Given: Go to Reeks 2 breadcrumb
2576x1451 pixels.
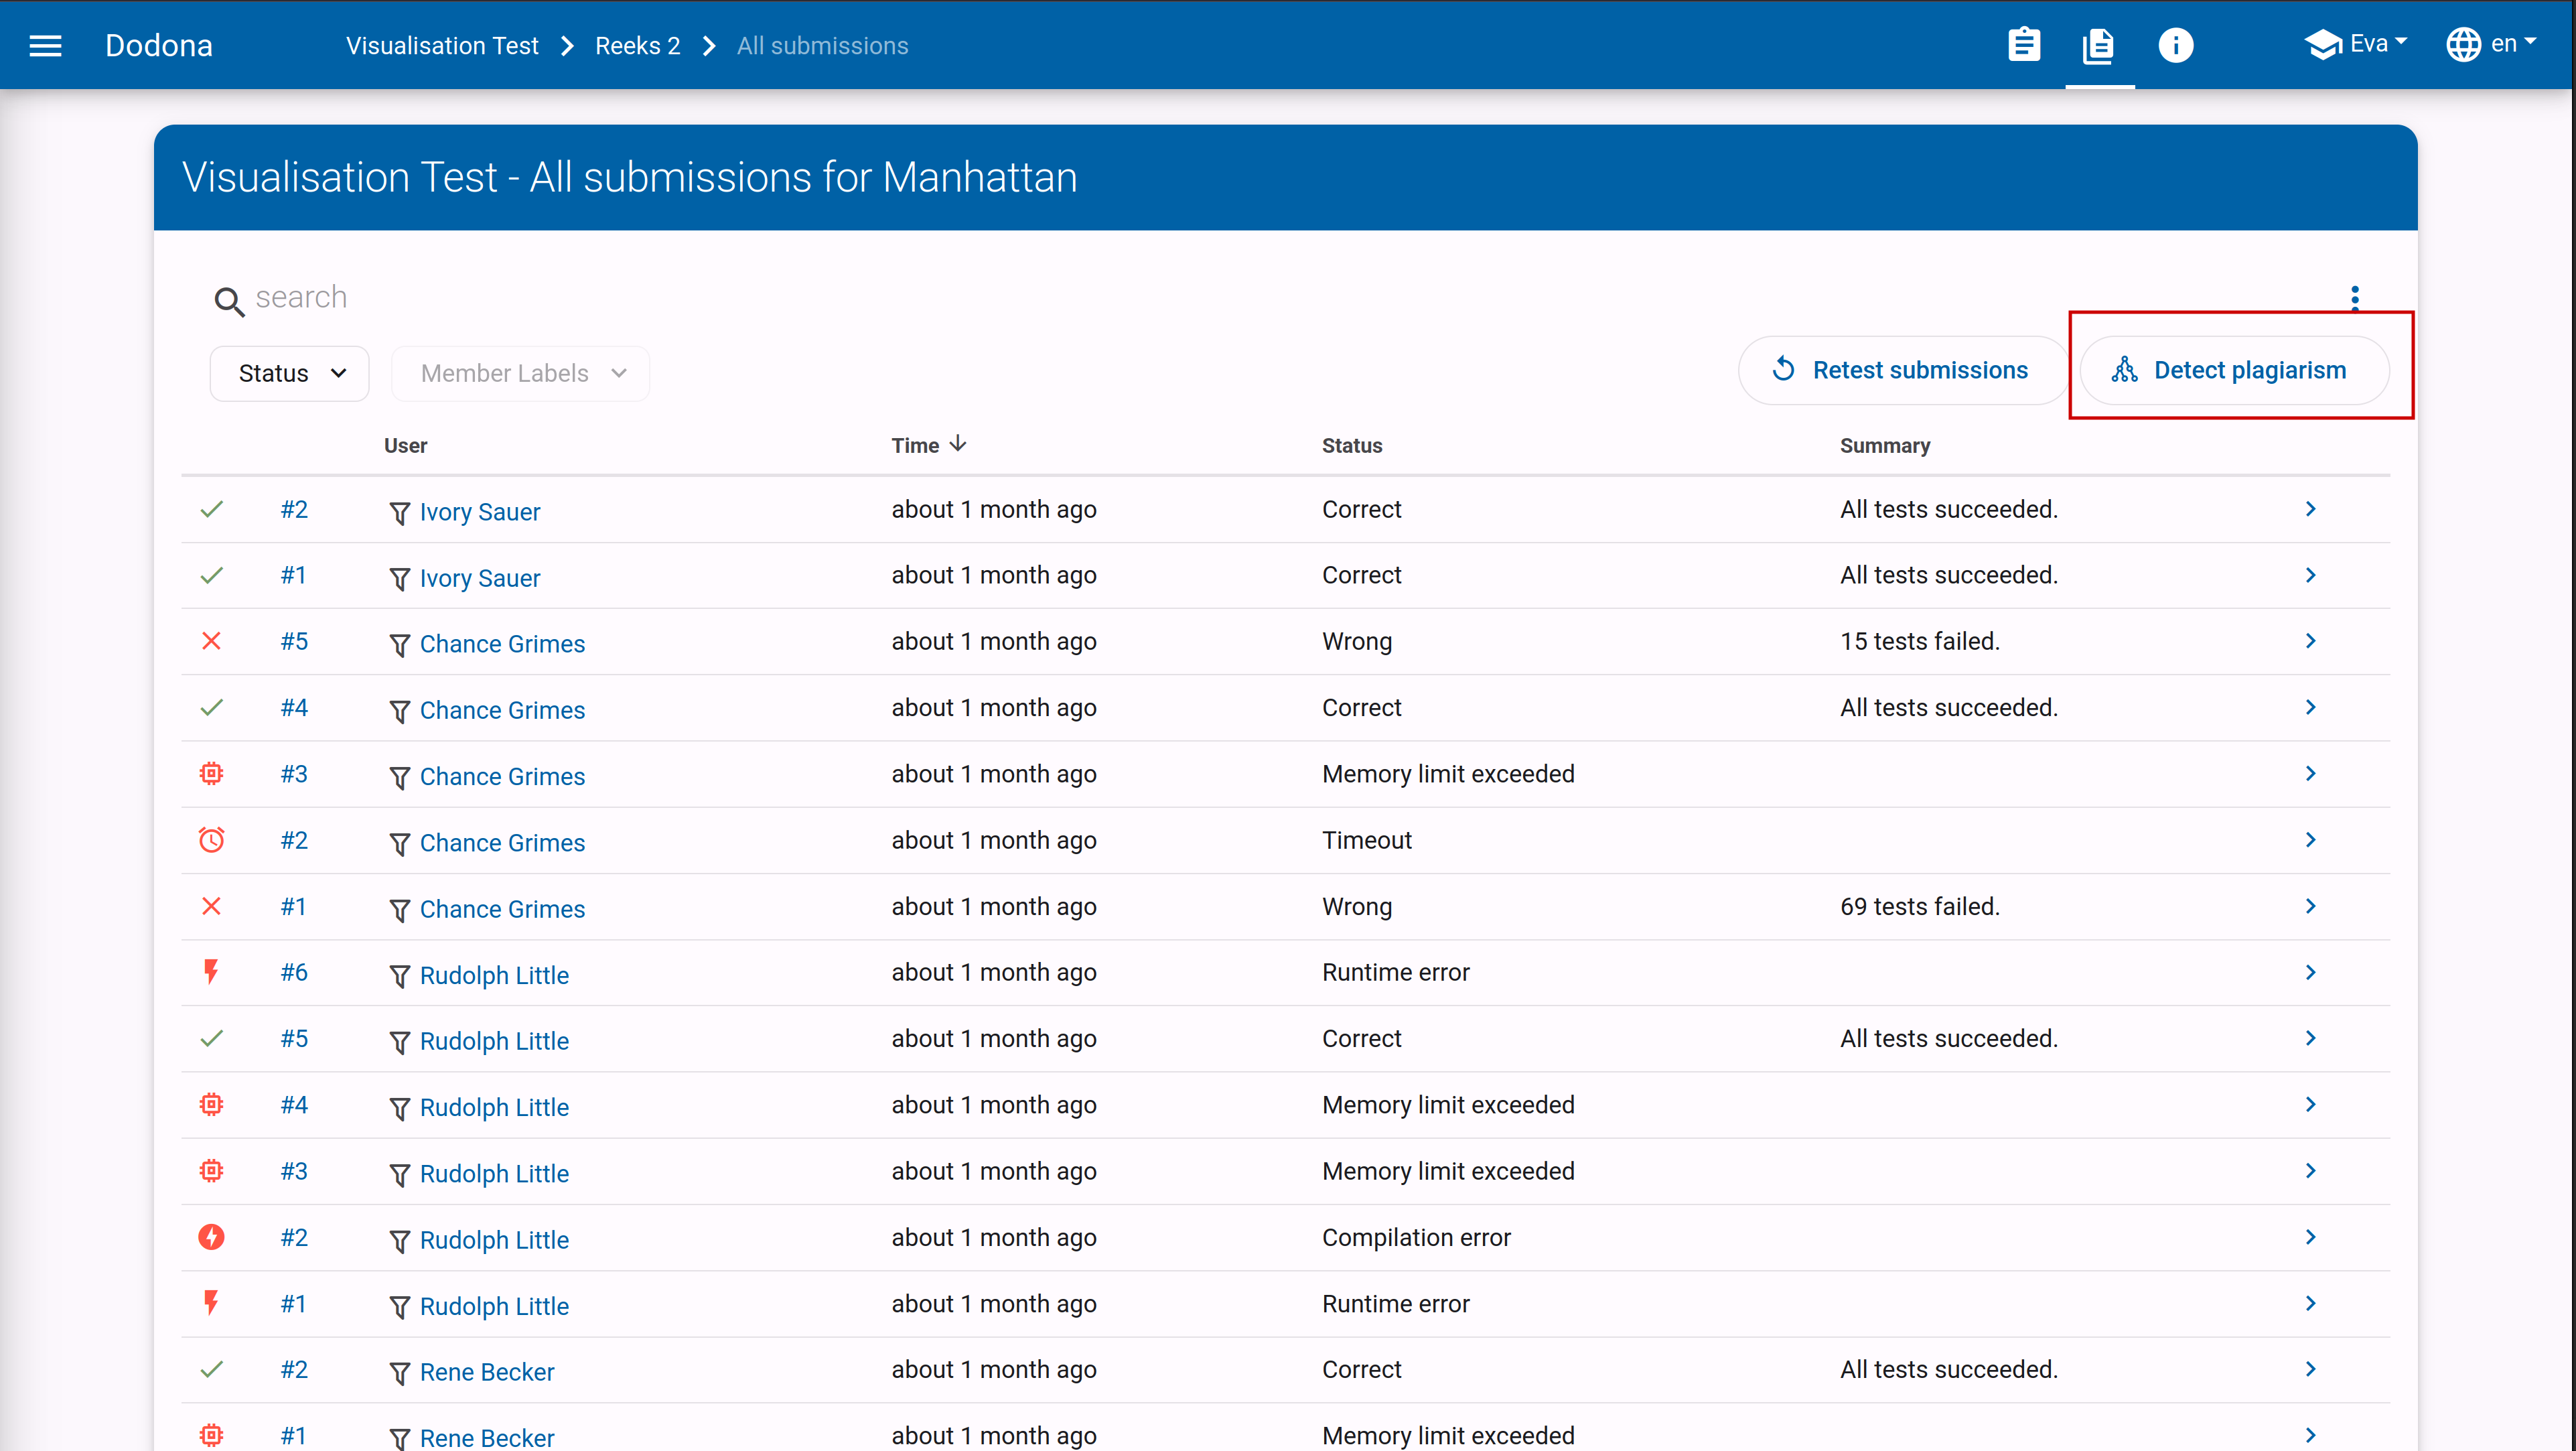Looking at the screenshot, I should click(x=637, y=46).
